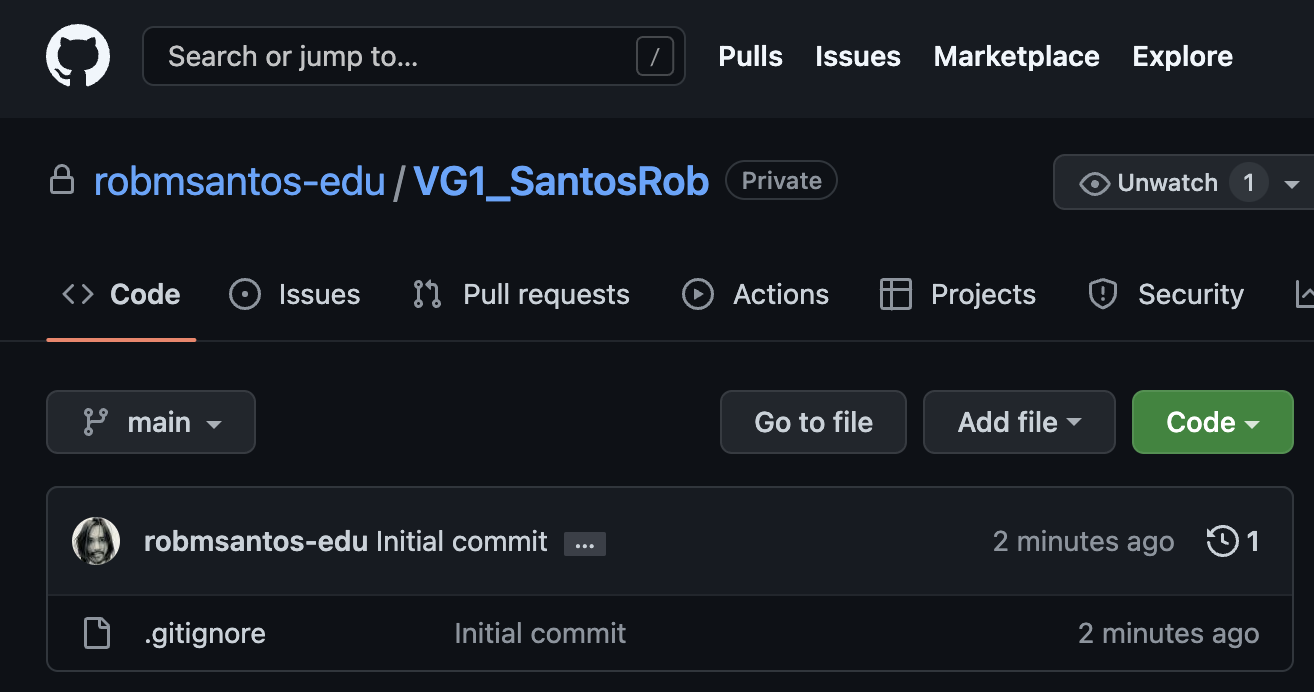Click the GitHub Octocat logo
This screenshot has height=692, width=1314.
(x=78, y=56)
